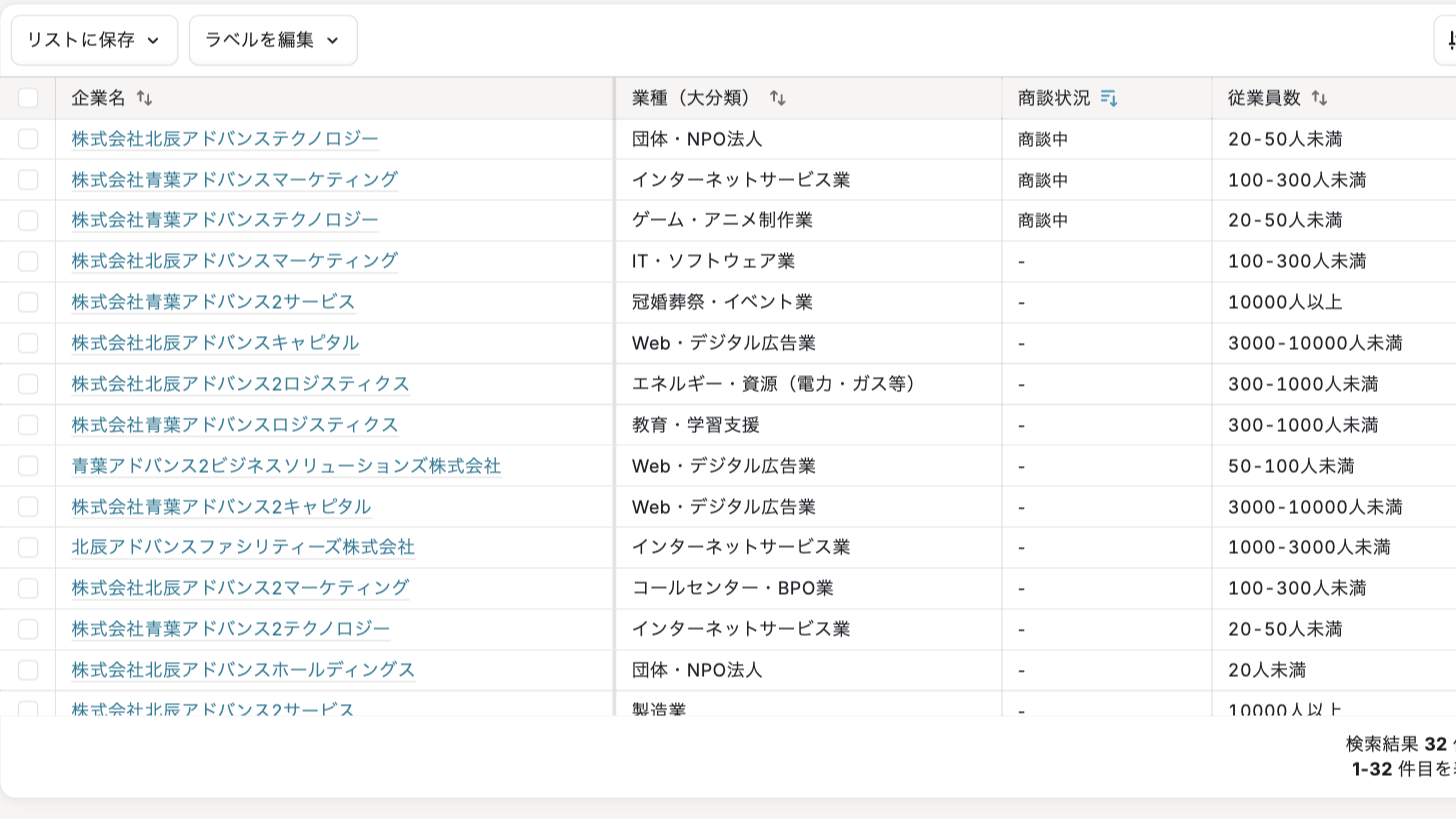Toggle the select-all checkbox in the table header

28,98
